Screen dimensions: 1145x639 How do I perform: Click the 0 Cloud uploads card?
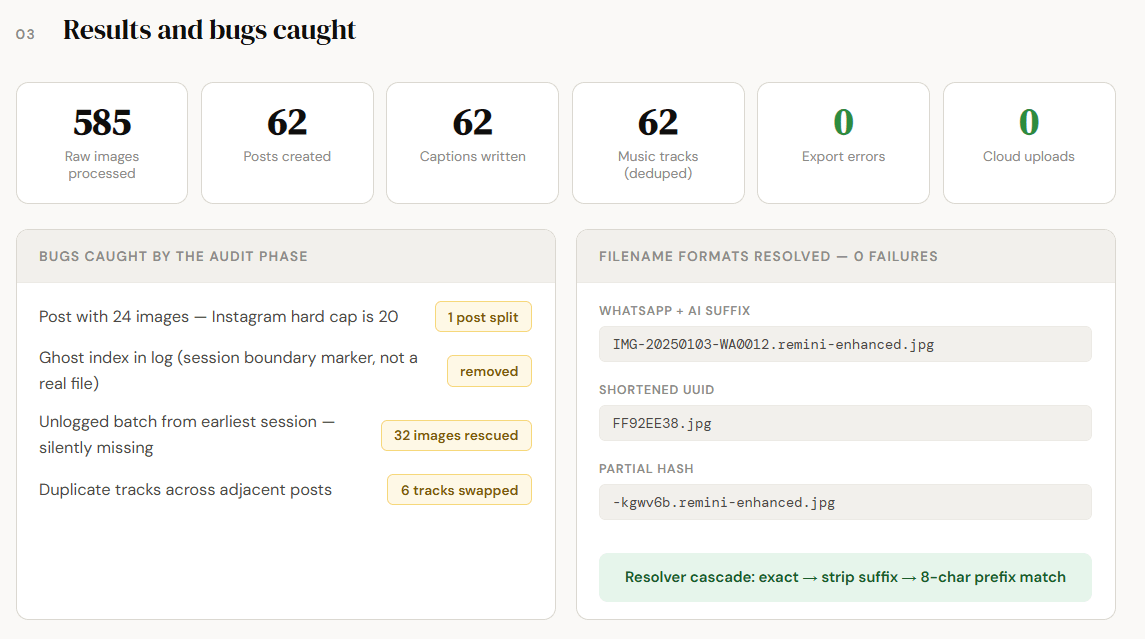pyautogui.click(x=1029, y=143)
